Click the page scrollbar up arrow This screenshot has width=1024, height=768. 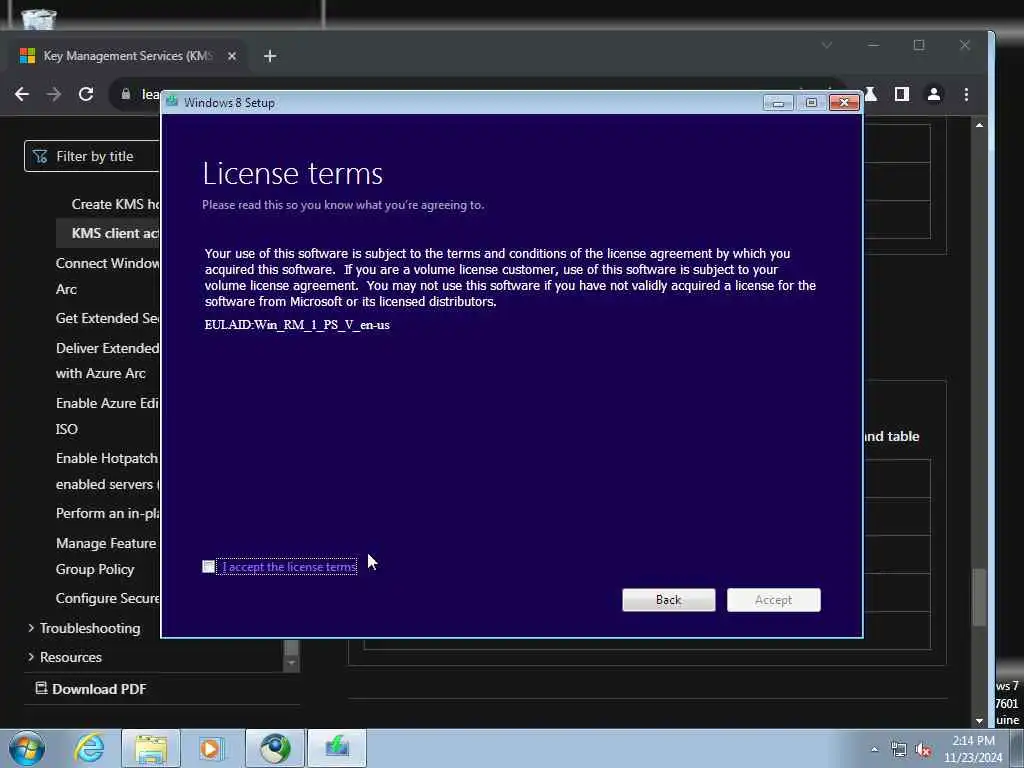point(979,125)
